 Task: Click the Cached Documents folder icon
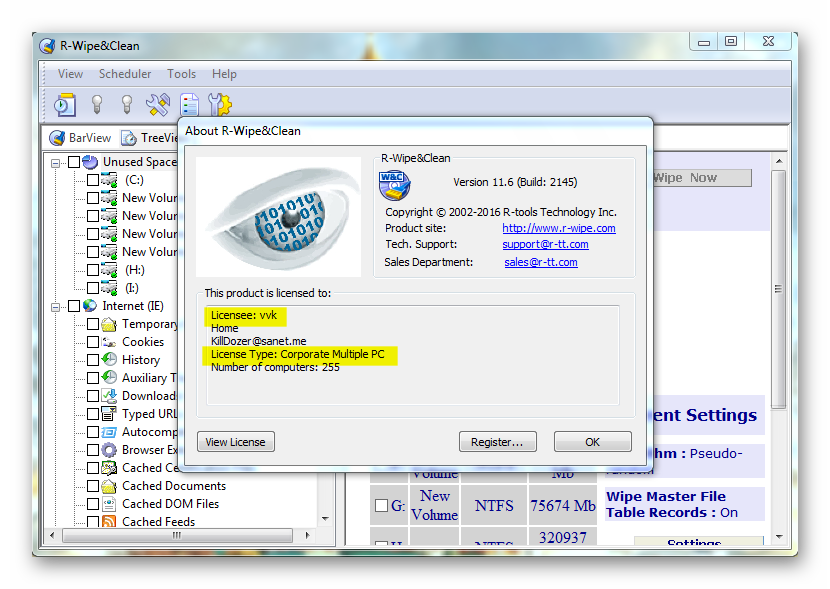click(x=109, y=486)
